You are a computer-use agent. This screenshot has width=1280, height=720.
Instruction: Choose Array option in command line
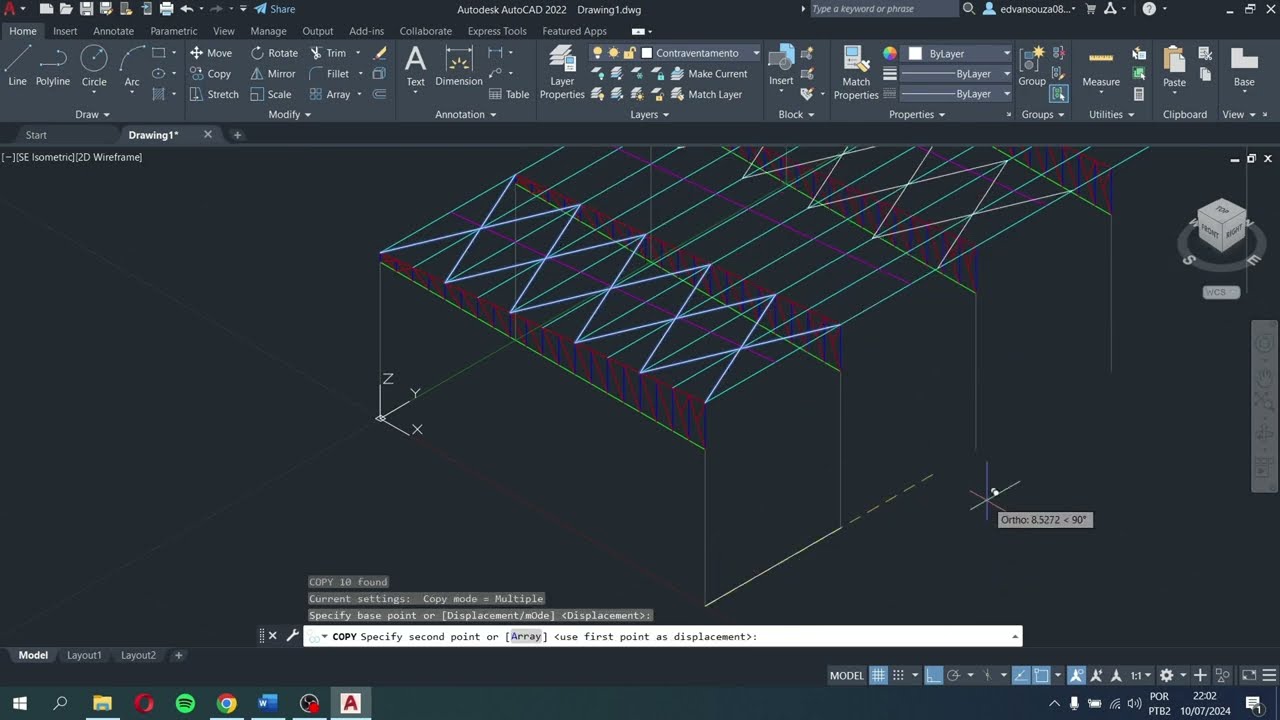[x=525, y=636]
